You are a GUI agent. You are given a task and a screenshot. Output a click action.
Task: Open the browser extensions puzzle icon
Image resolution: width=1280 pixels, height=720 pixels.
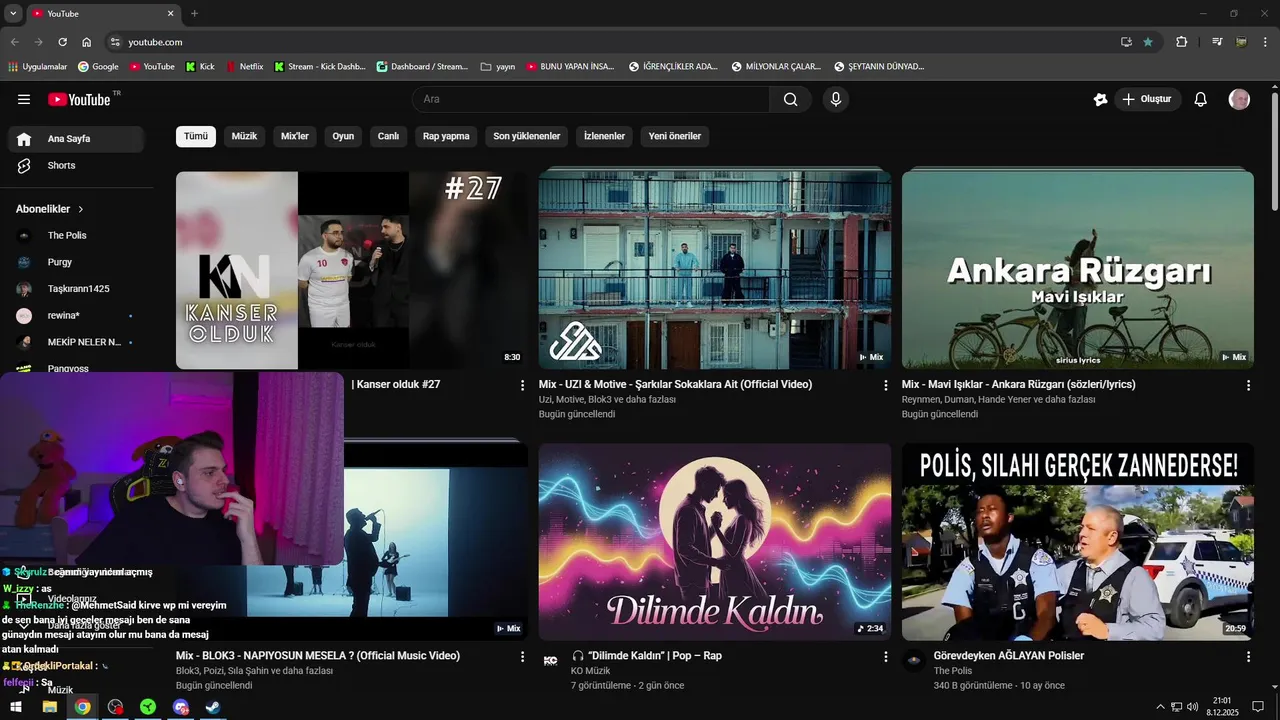click(x=1182, y=42)
